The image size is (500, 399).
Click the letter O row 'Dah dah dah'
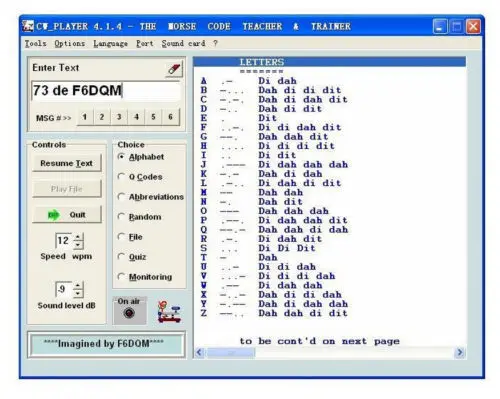coord(293,211)
